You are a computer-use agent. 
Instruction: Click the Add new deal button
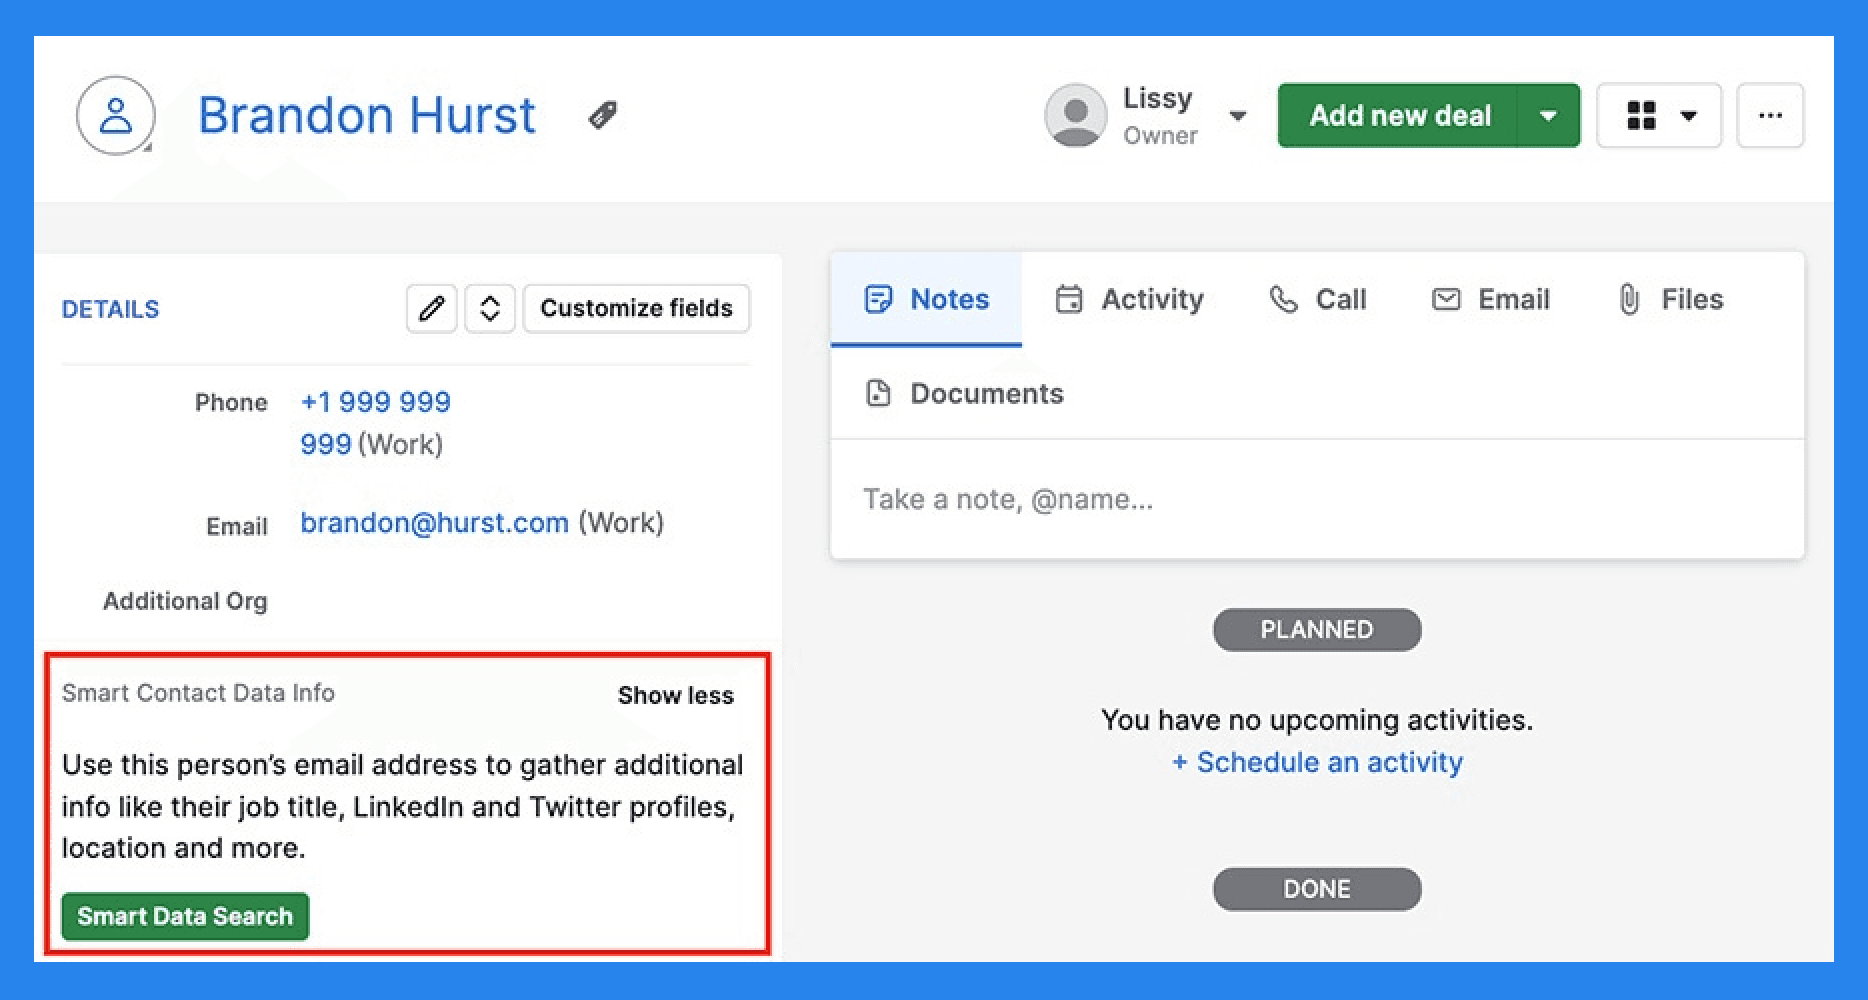[1399, 115]
